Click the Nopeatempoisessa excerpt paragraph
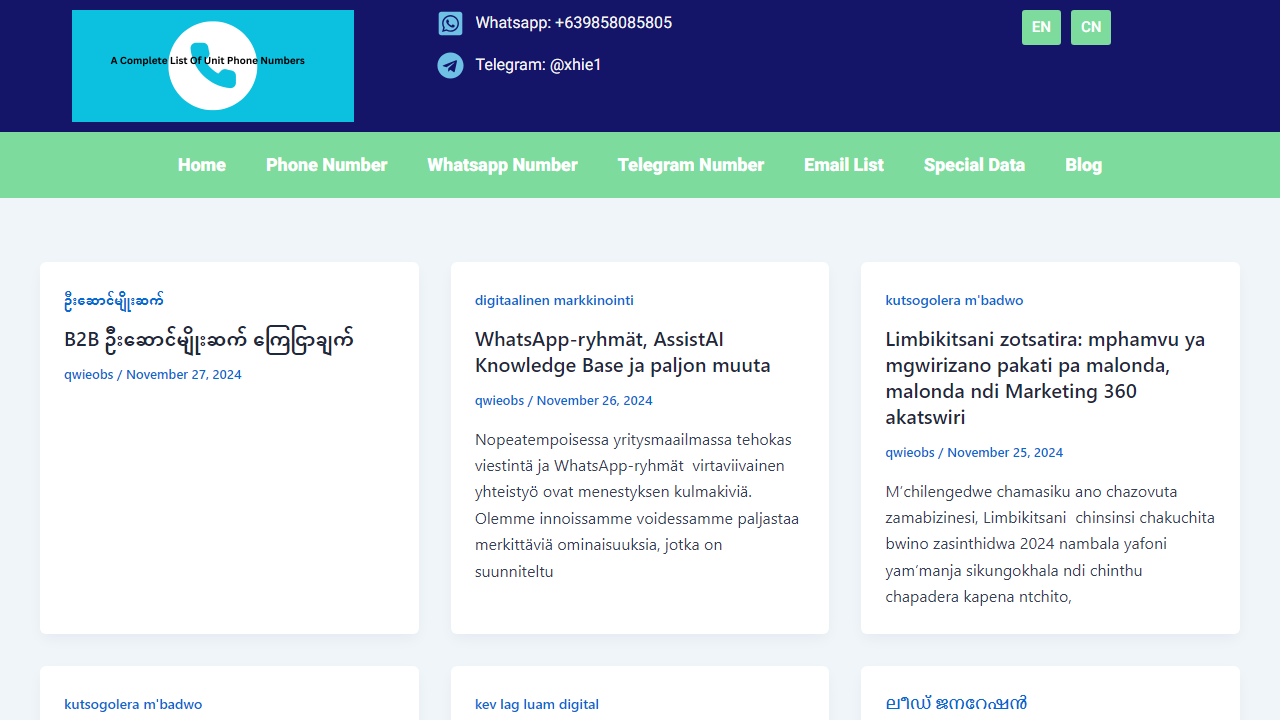The height and width of the screenshot is (720, 1280). 637,505
